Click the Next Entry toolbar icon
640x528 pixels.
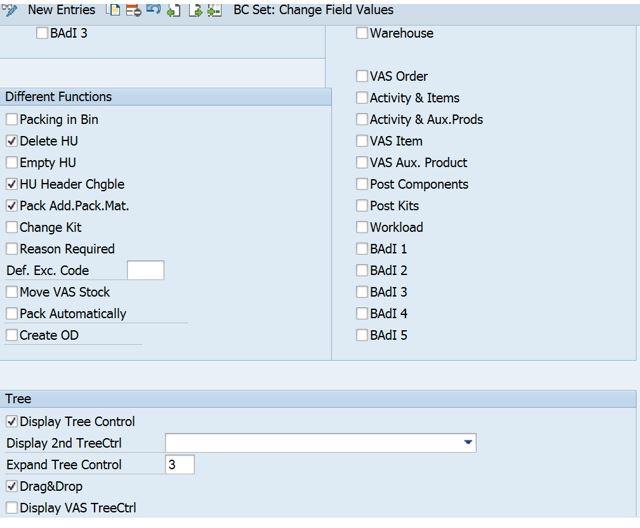195,10
